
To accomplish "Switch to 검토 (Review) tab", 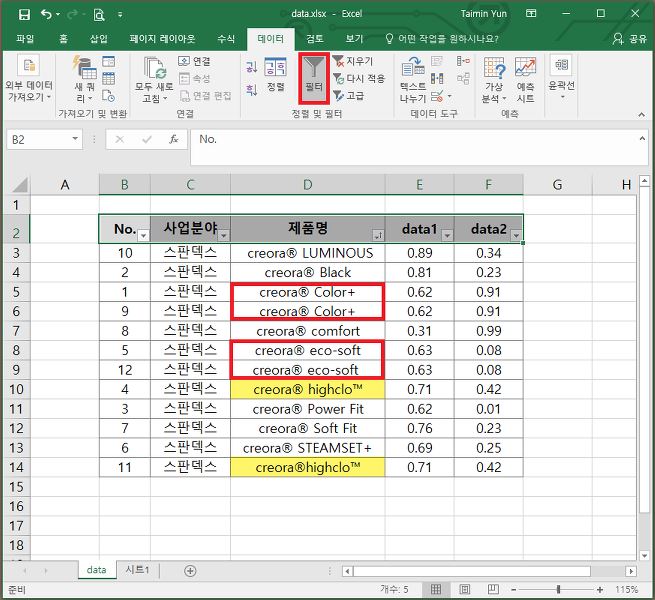I will (x=315, y=39).
